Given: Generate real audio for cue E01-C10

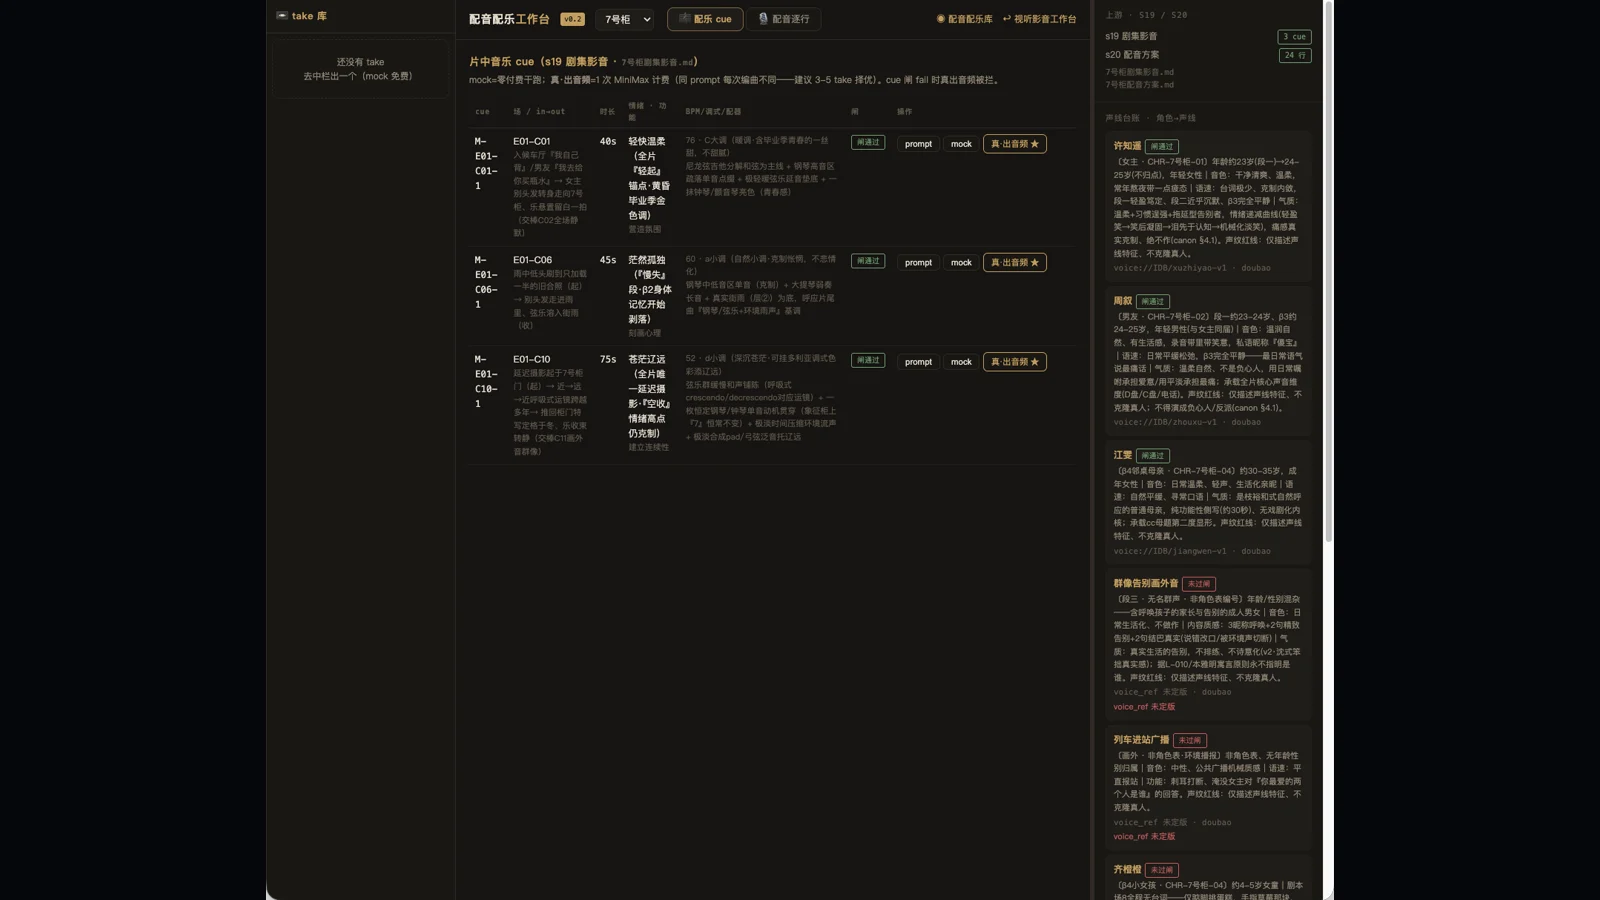Looking at the screenshot, I should pos(1015,362).
